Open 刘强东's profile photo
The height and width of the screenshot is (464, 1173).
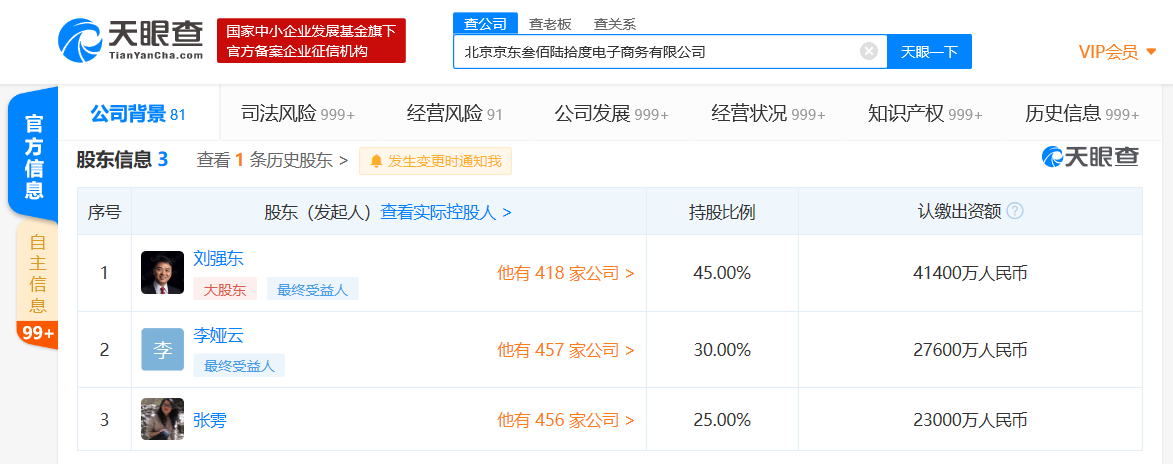coord(162,273)
